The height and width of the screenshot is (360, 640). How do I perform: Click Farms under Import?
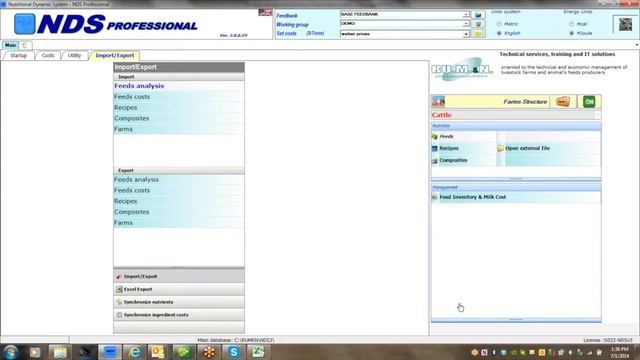[179, 129]
